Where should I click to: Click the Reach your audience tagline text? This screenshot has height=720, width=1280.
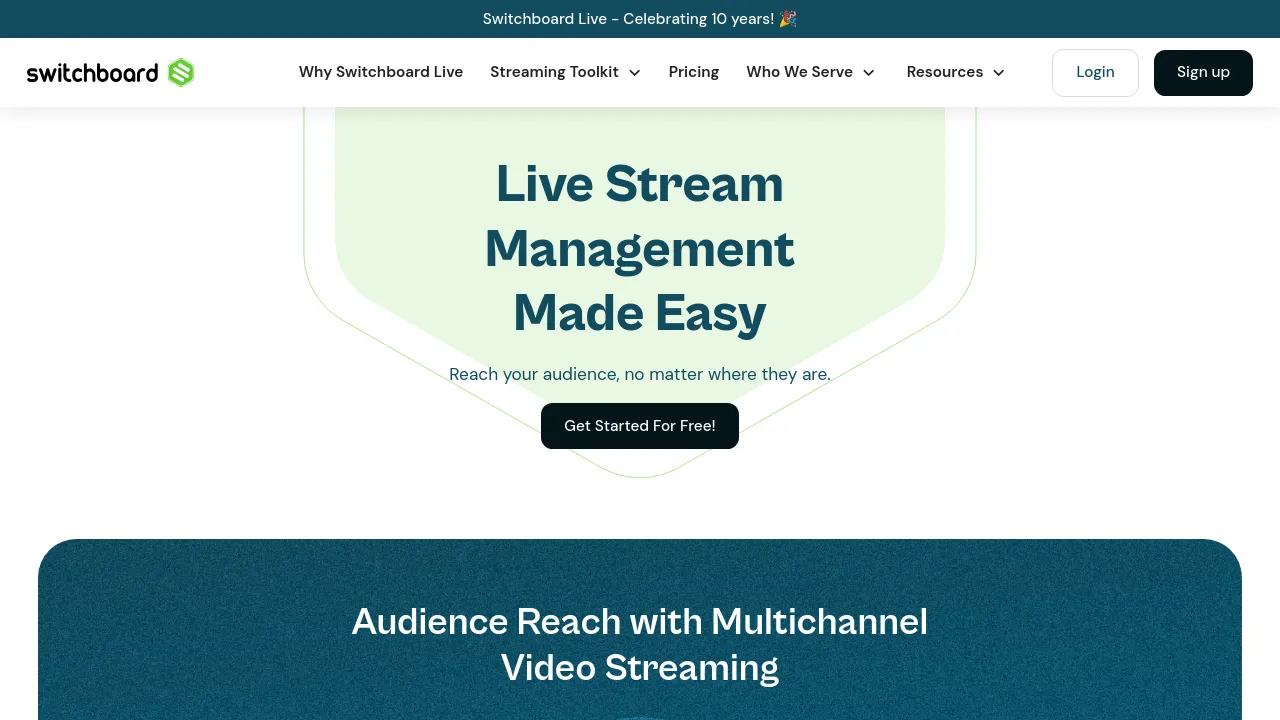tap(640, 374)
